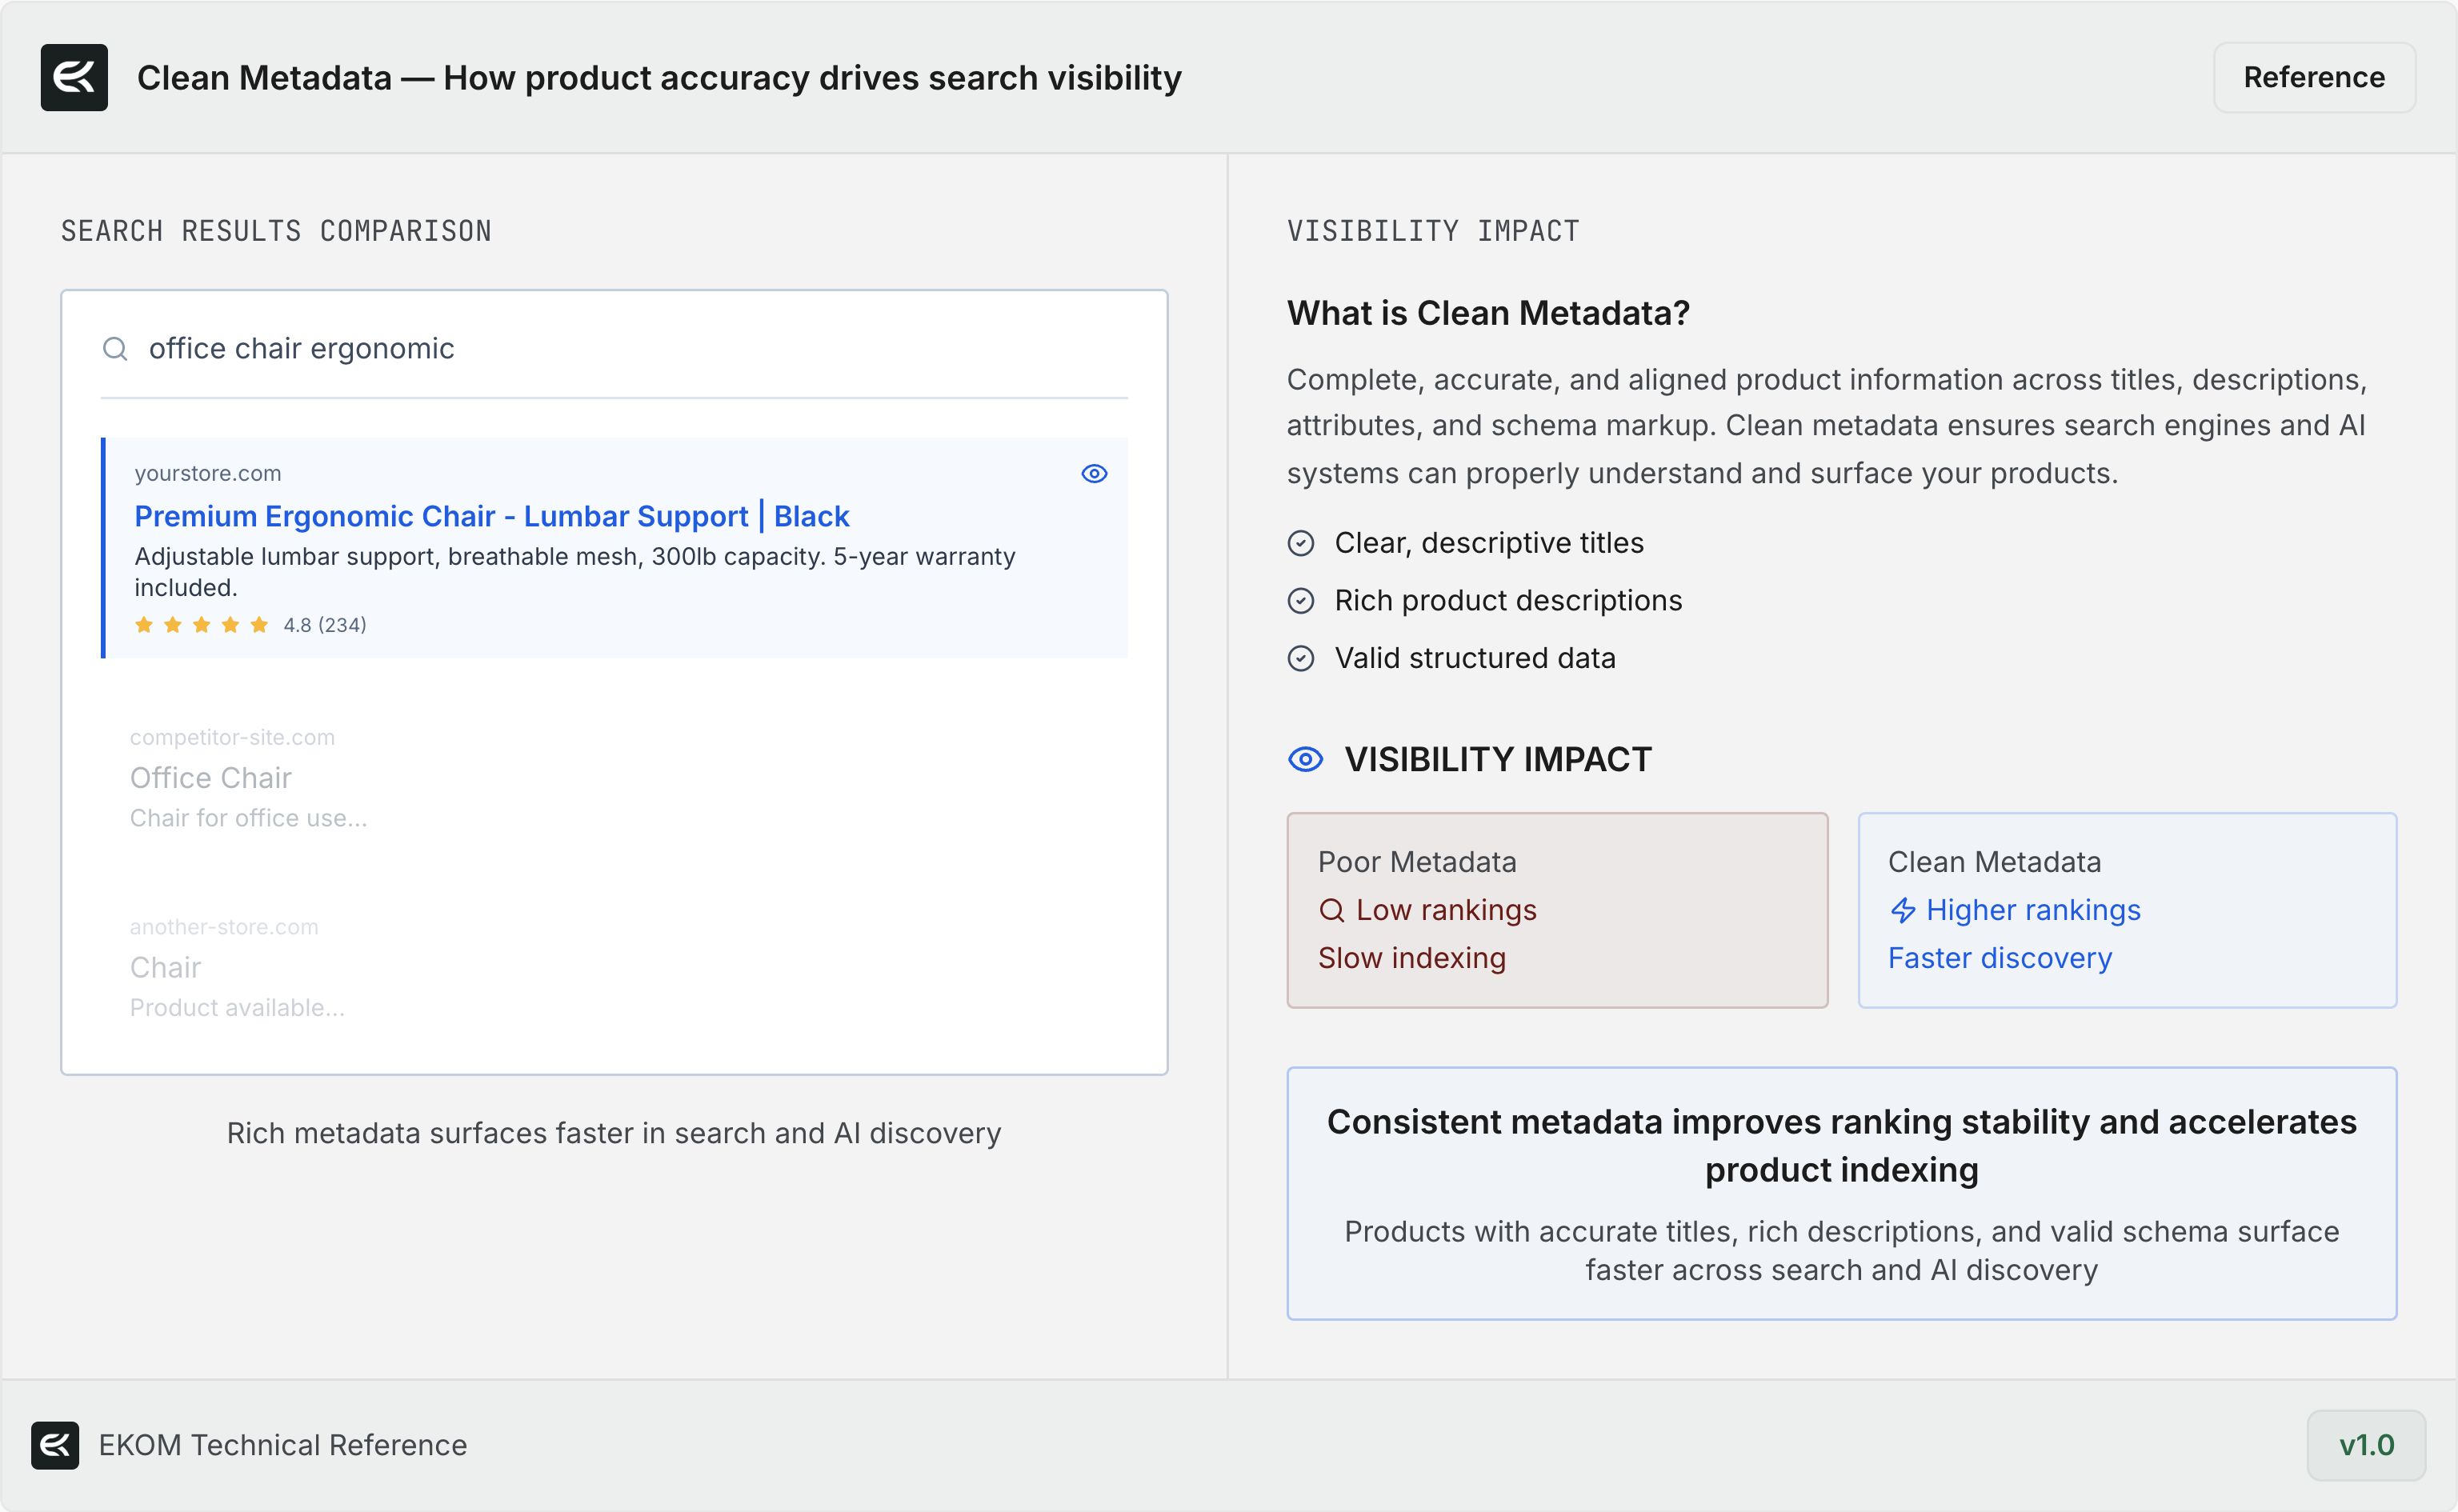Image resolution: width=2458 pixels, height=1512 pixels.
Task: Click the eye icon on yourstore.com result
Action: click(x=1094, y=473)
